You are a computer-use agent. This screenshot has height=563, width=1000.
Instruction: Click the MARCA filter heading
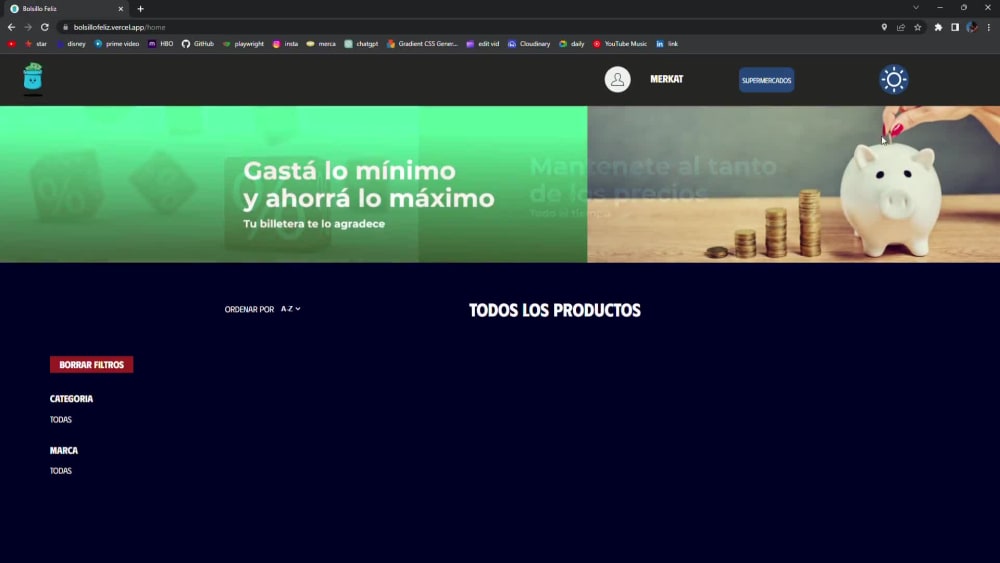coord(64,450)
